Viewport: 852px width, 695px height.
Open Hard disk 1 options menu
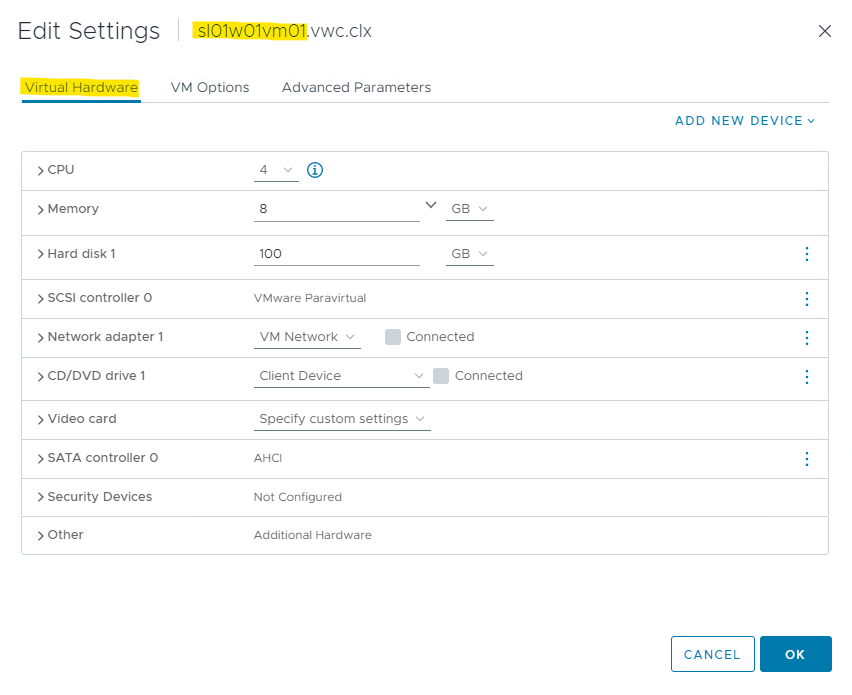tap(807, 254)
